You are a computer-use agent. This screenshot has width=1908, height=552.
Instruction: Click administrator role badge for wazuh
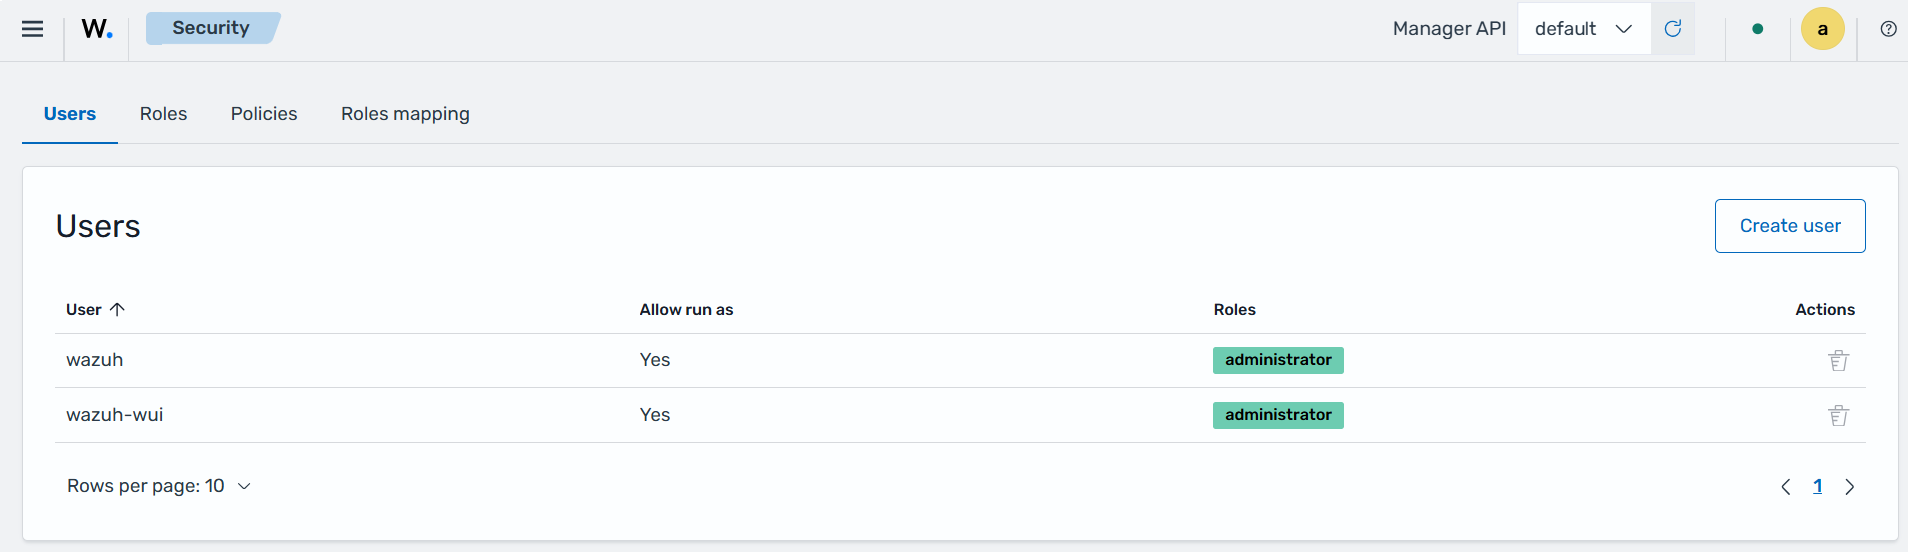1278,360
